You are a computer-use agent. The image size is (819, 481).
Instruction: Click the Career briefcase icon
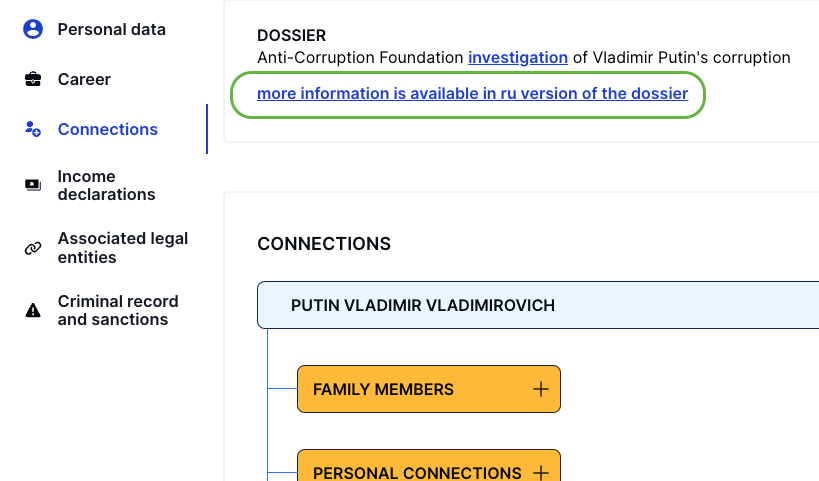click(33, 79)
